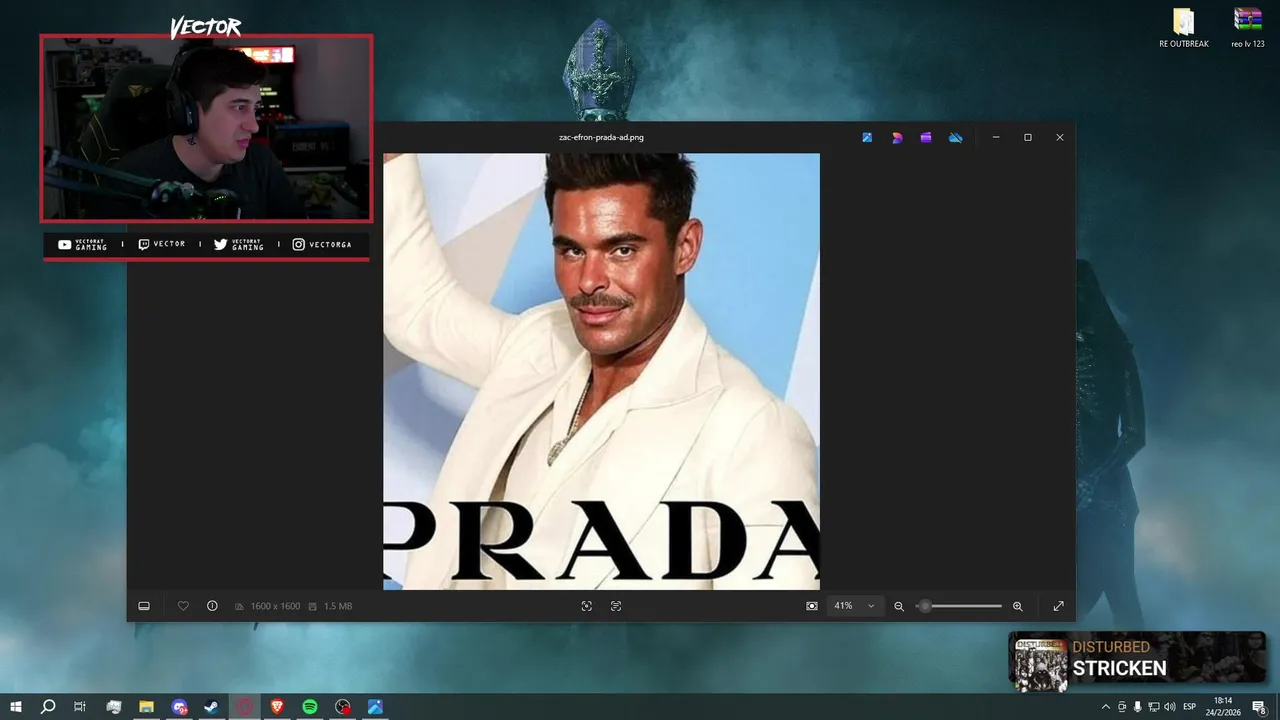Image resolution: width=1280 pixels, height=720 pixels.
Task: Click the webcam overlay feed
Action: coord(206,128)
